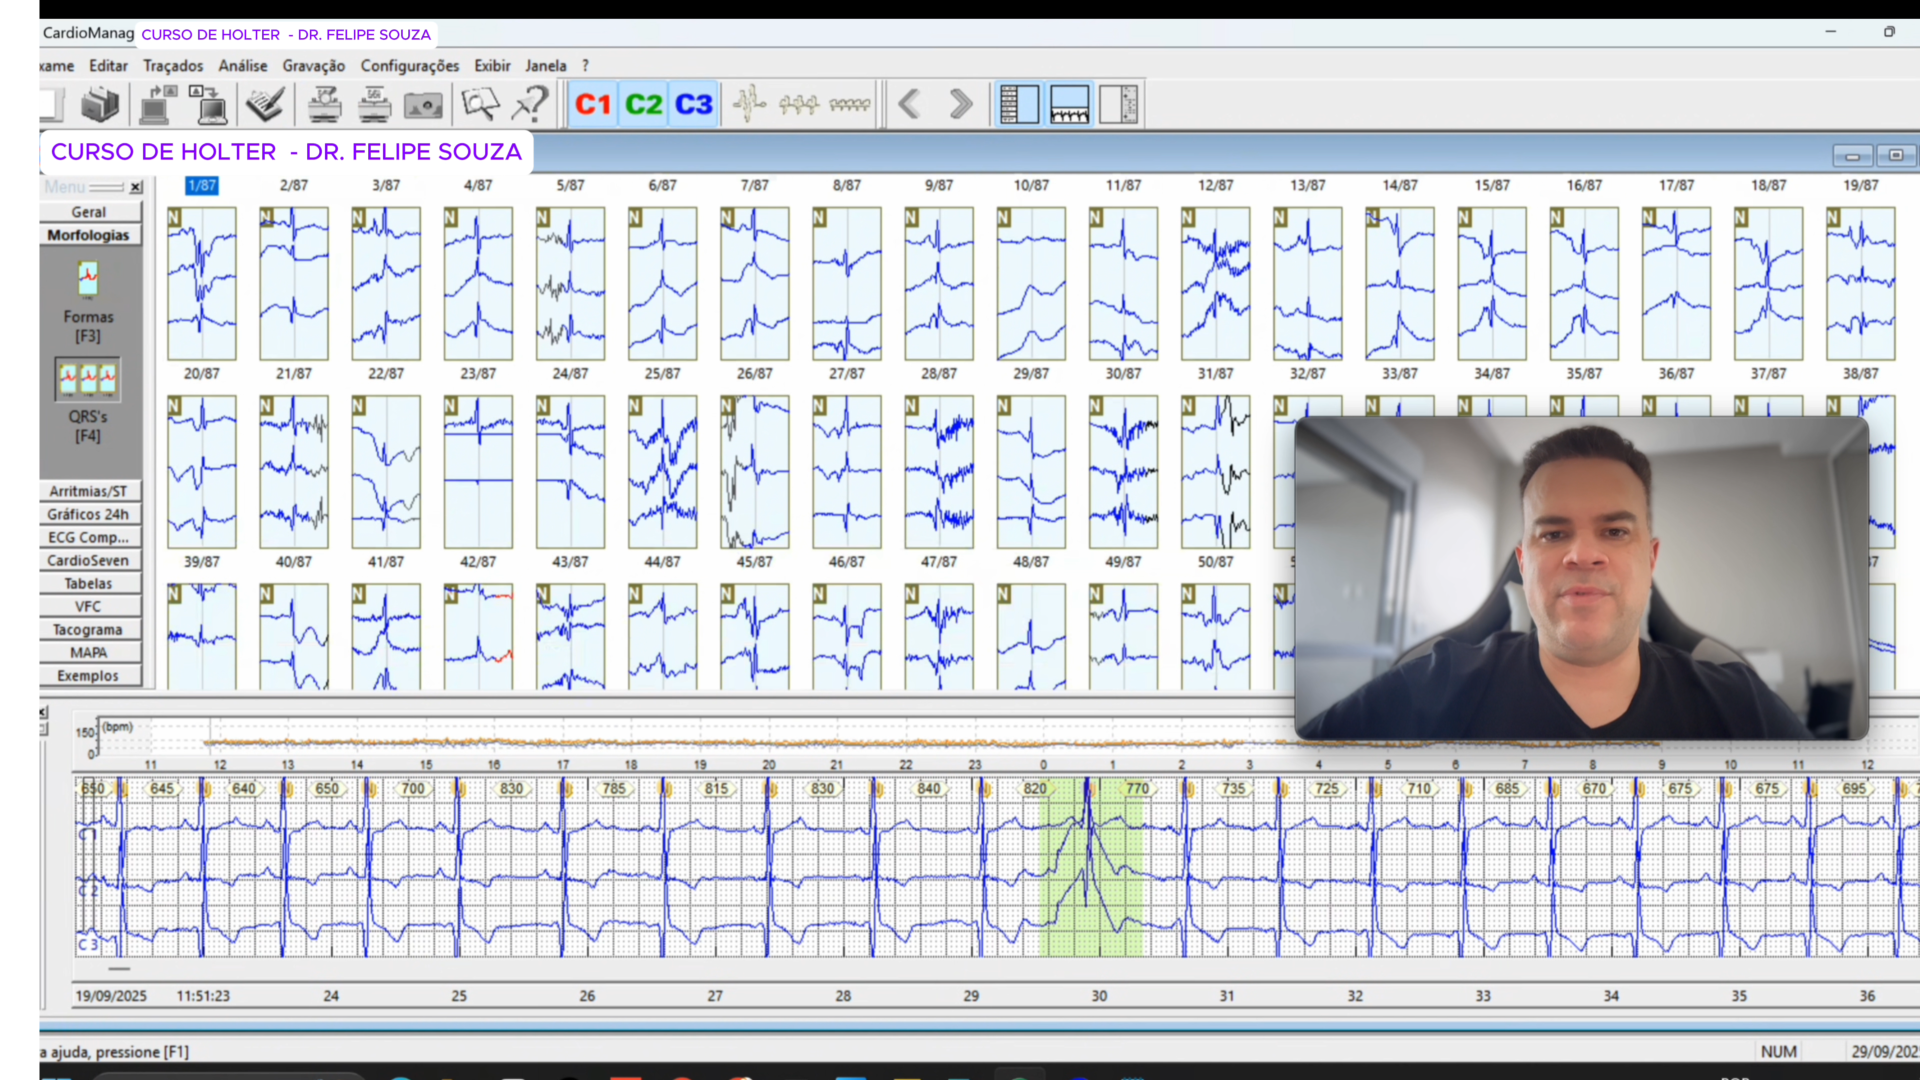Screen dimensions: 1920x1080
Task: Open Formas [F3] morphology icon
Action: (88, 280)
